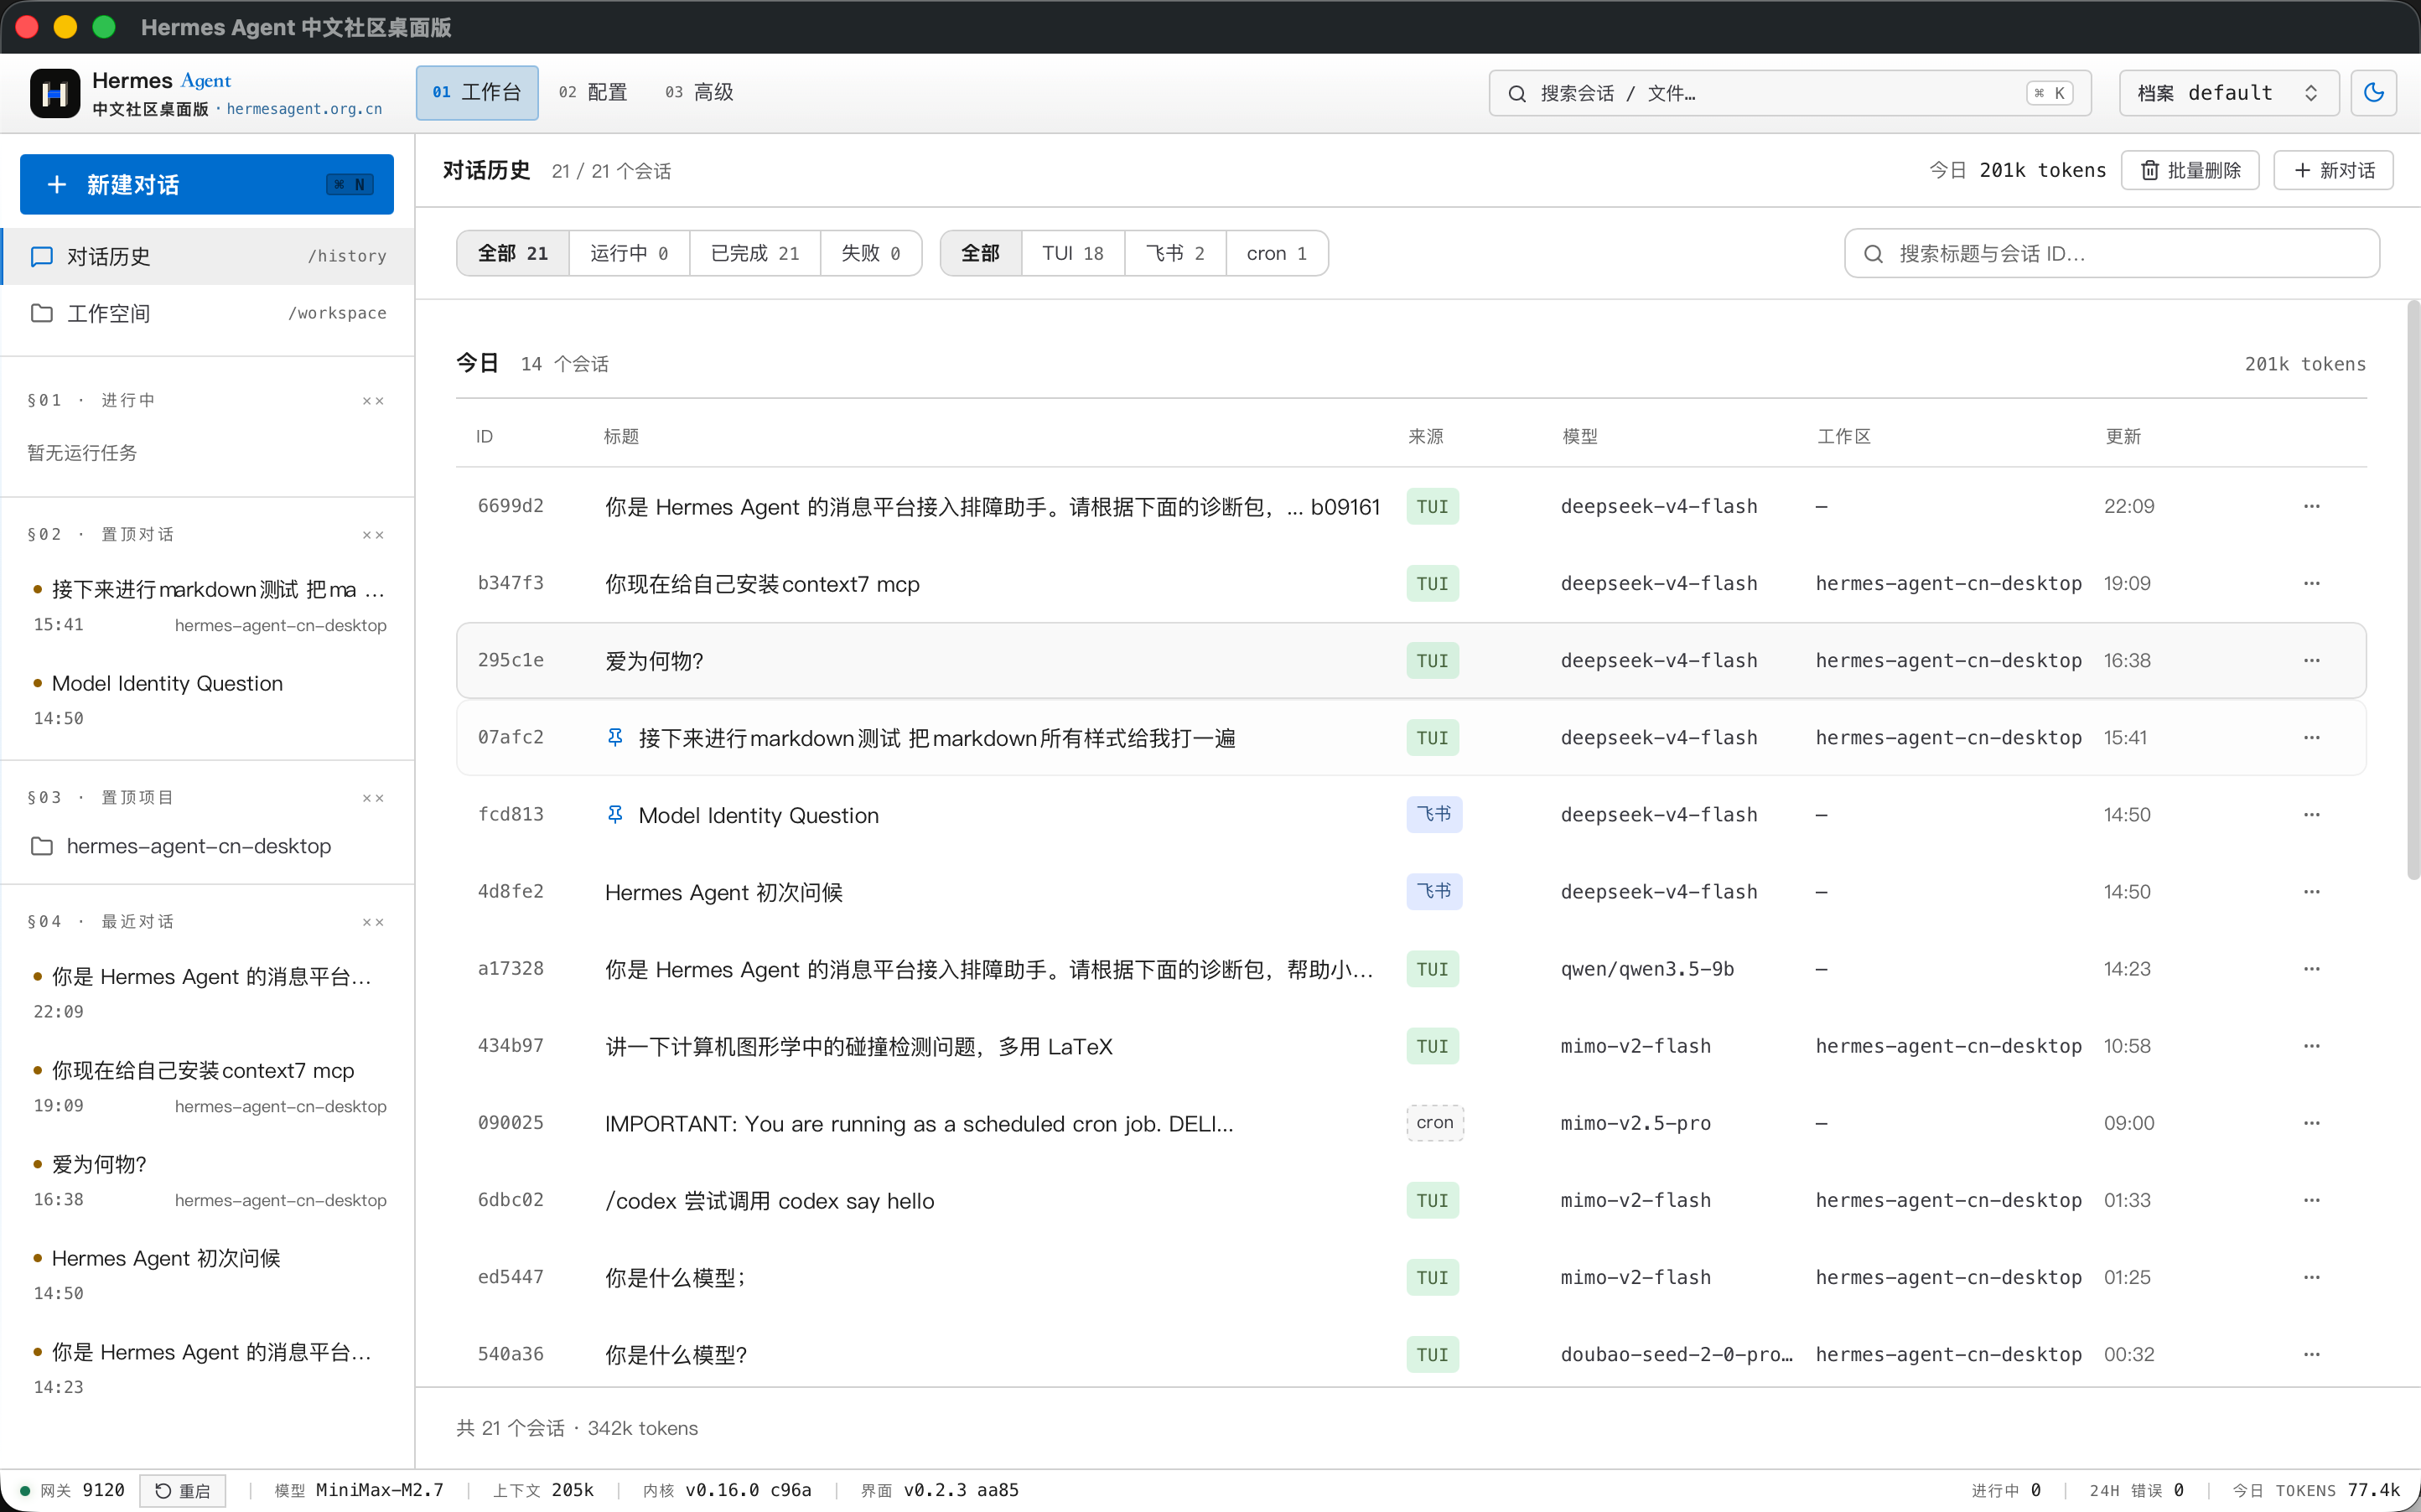Image resolution: width=2421 pixels, height=1512 pixels.
Task: Unpin the markdown测试 session via pin icon
Action: click(x=615, y=737)
